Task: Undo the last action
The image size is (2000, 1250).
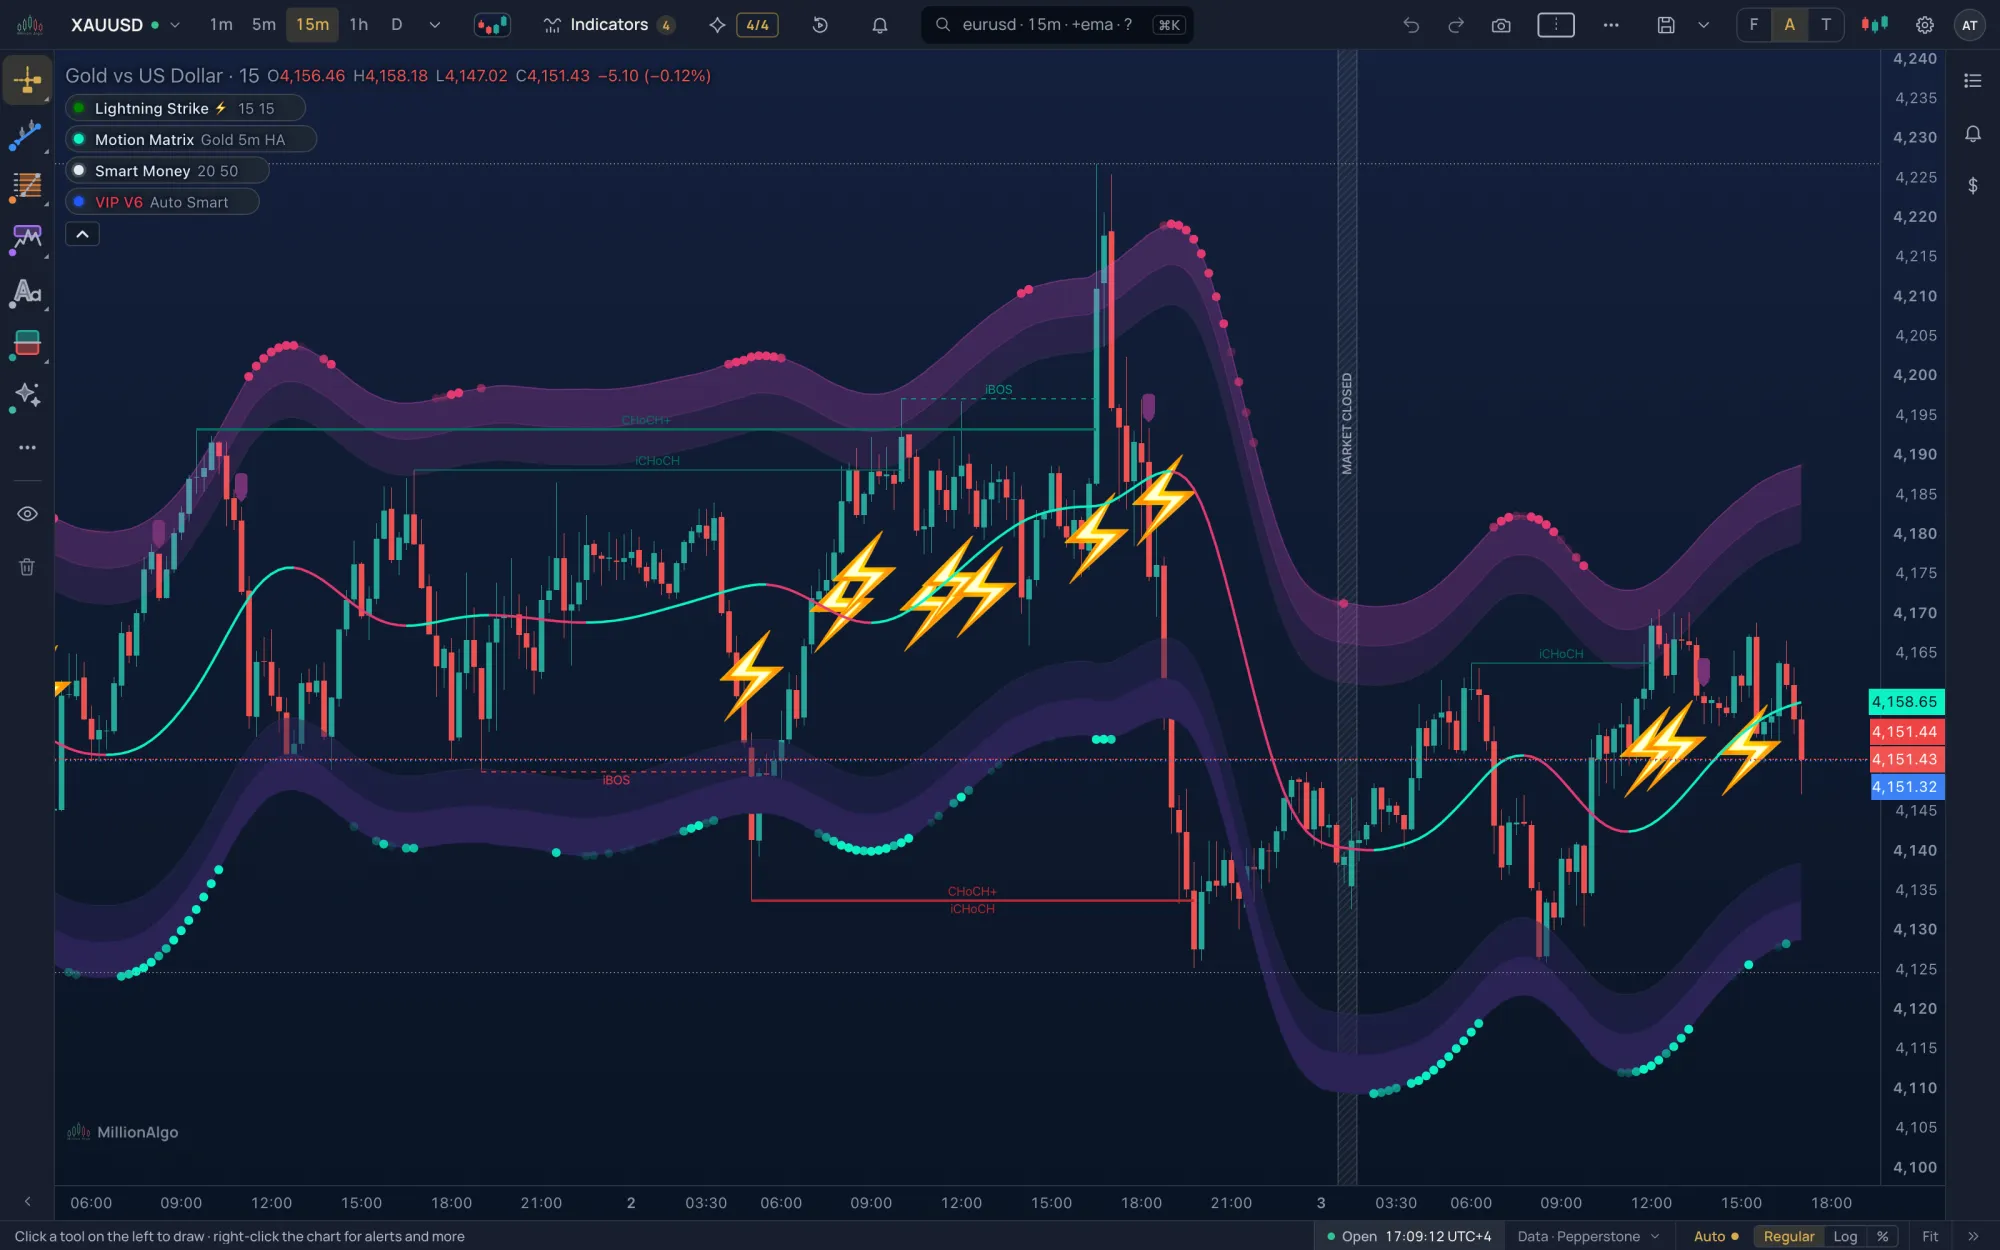Action: pos(1411,25)
